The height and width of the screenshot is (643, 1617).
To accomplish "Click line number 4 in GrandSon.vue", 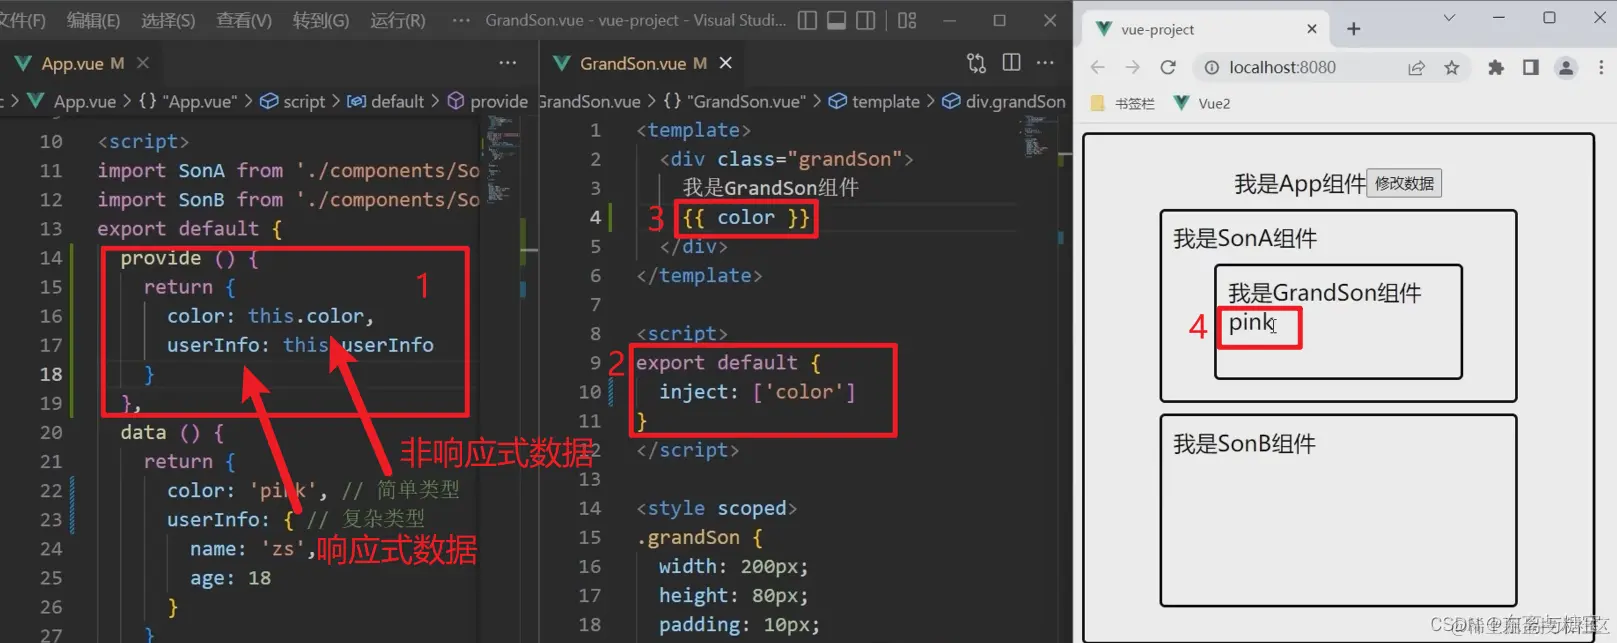I will point(595,217).
